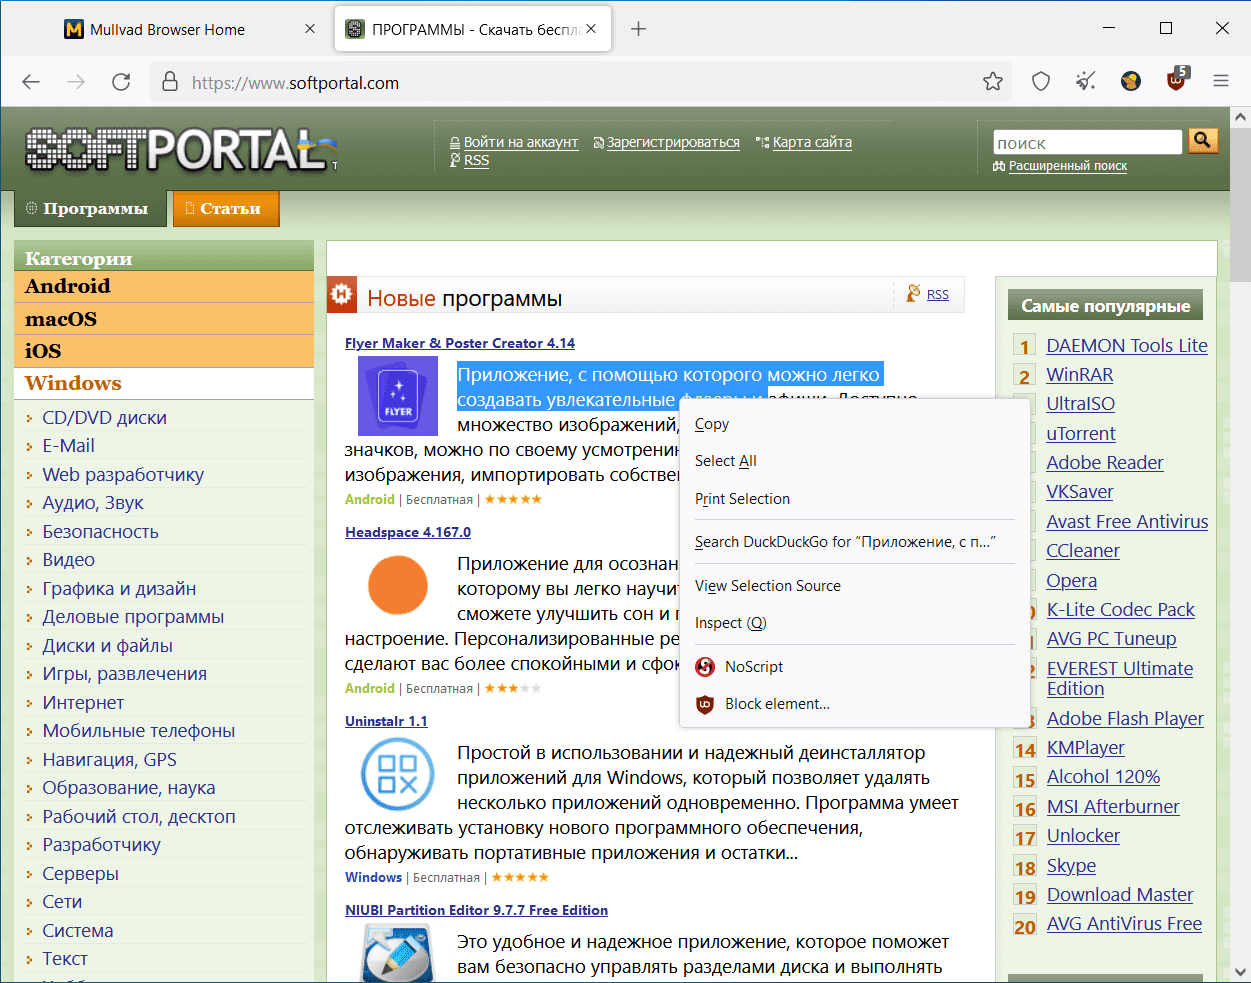Image resolution: width=1251 pixels, height=983 pixels.
Task: Open Adobe Flash Player link
Action: (1125, 719)
